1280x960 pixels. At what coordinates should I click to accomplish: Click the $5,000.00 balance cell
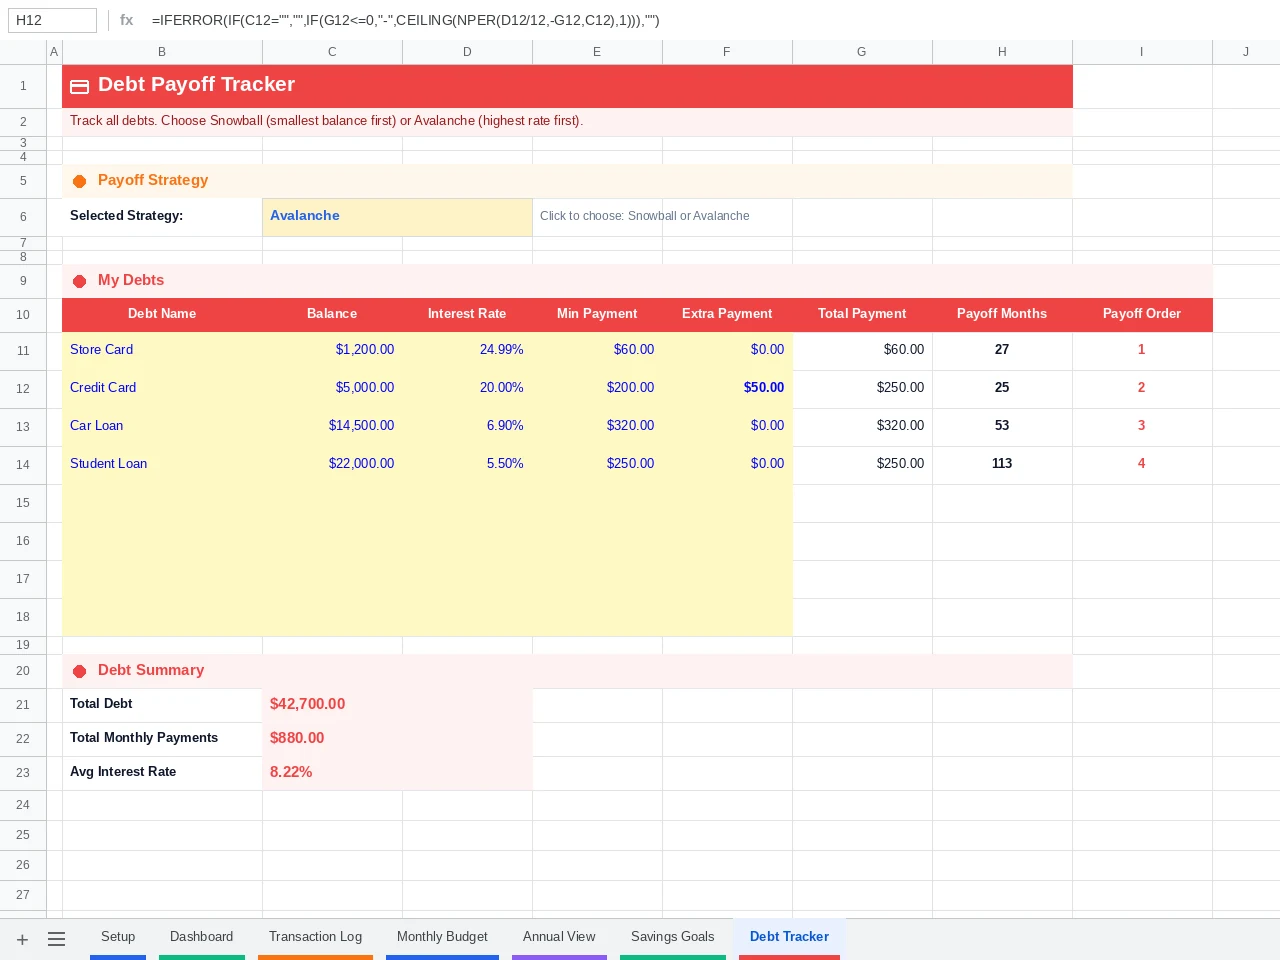pos(332,389)
